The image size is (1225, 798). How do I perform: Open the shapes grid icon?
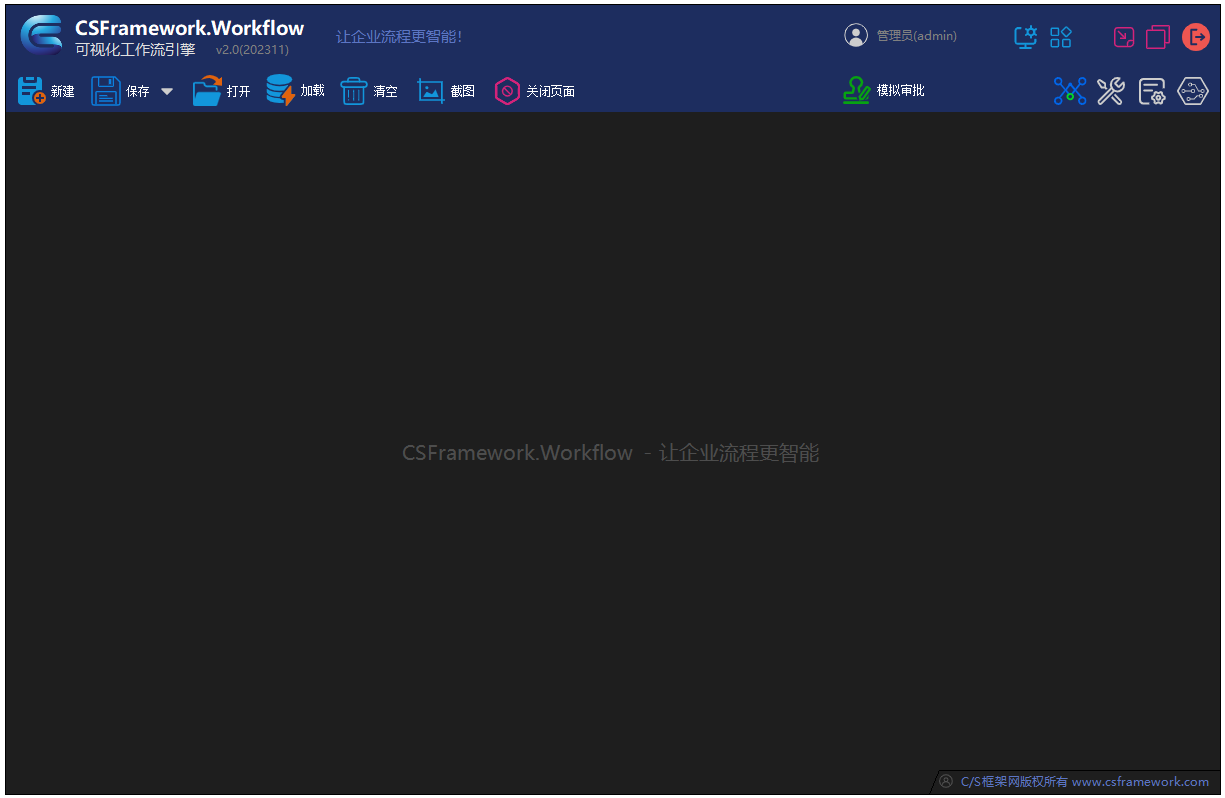(1061, 36)
